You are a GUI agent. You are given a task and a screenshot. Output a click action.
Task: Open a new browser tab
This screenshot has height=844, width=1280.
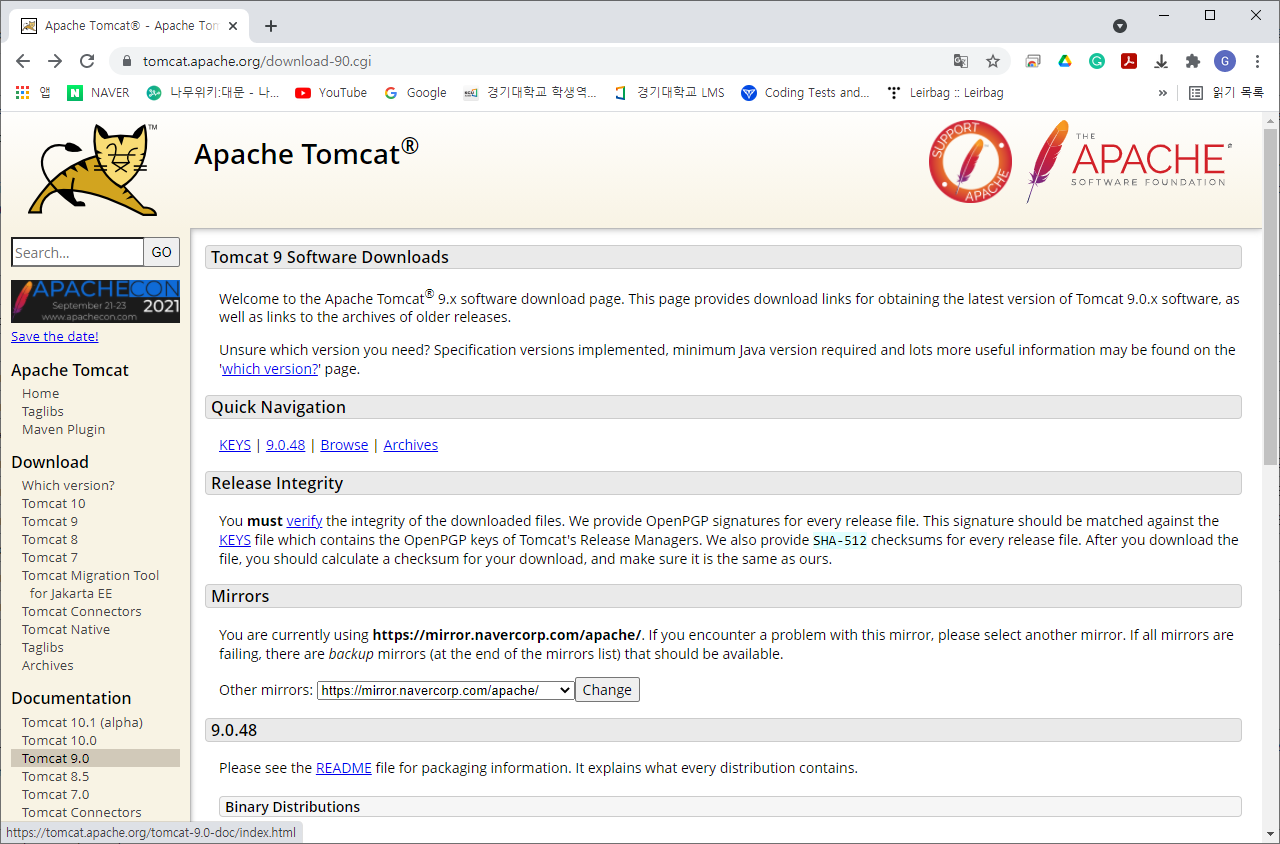[x=271, y=26]
